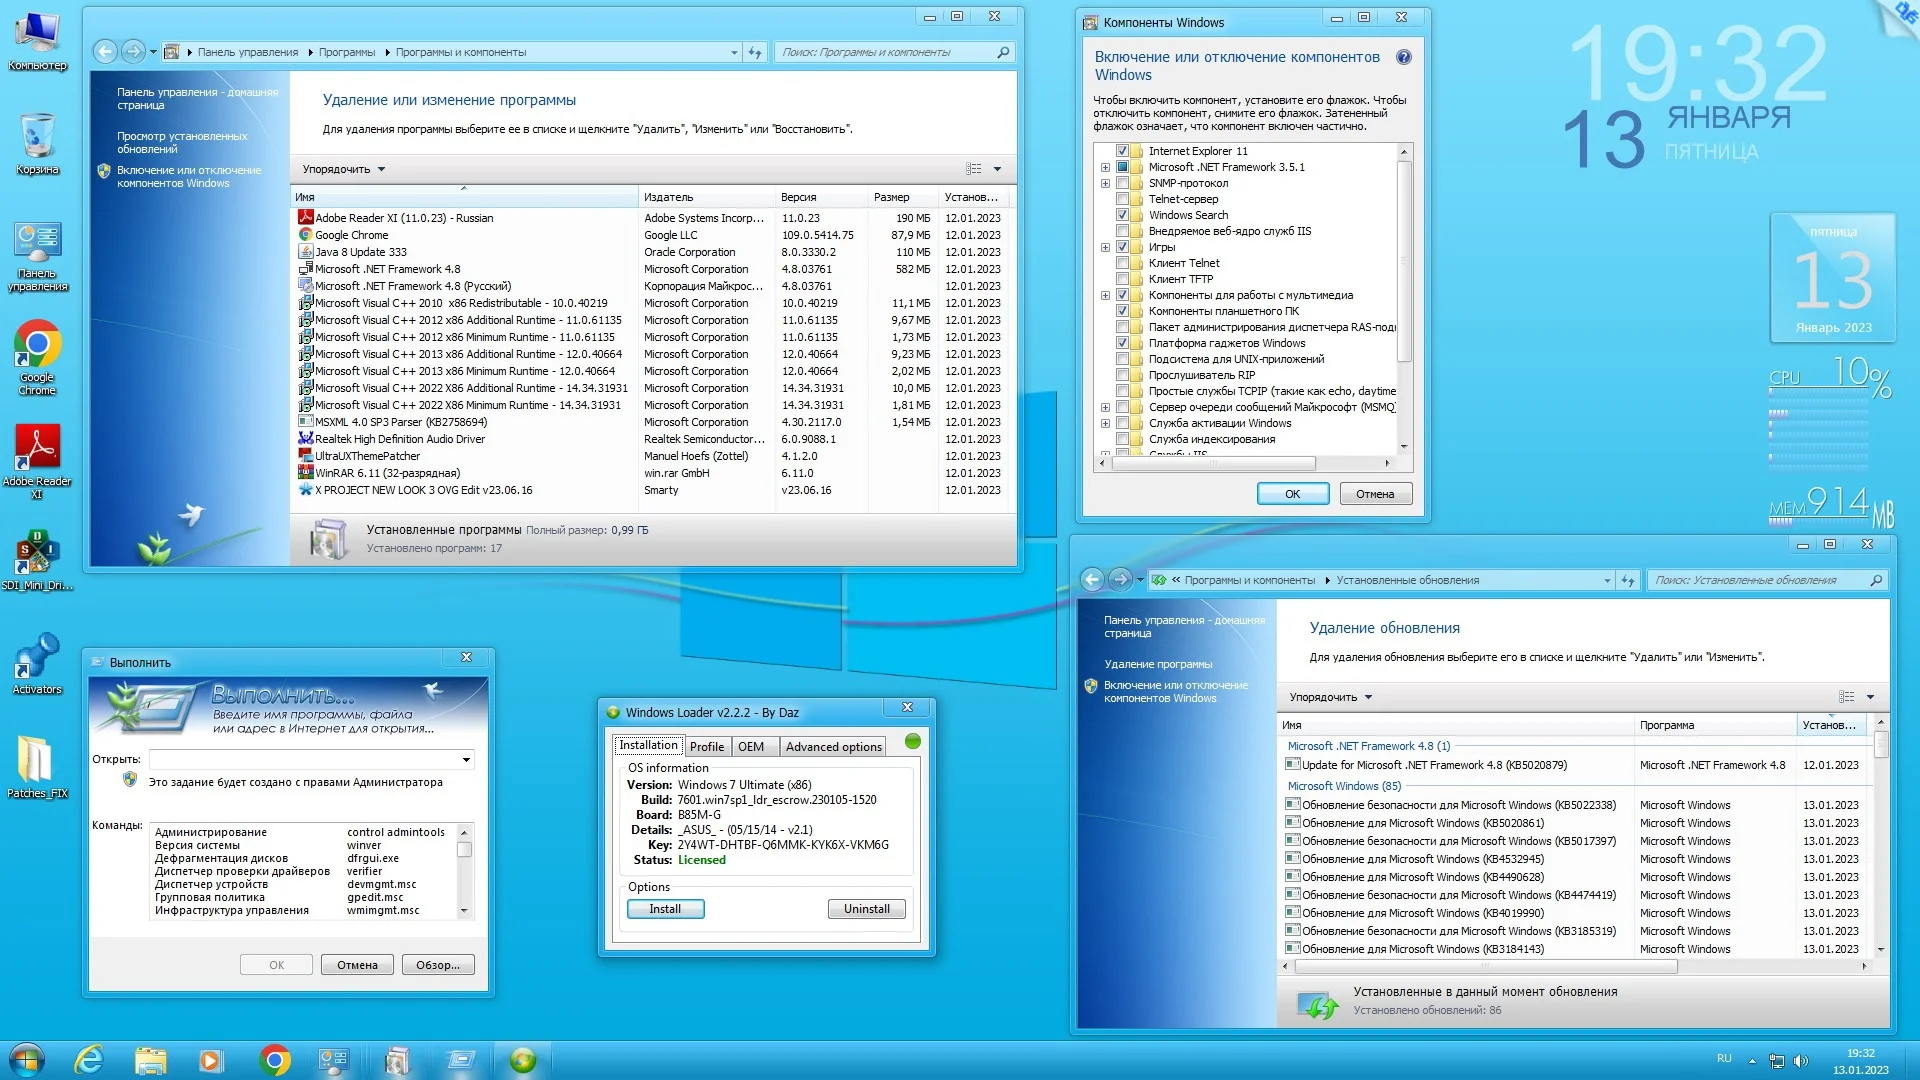Toggle the Windows Search component checkbox

point(1122,215)
